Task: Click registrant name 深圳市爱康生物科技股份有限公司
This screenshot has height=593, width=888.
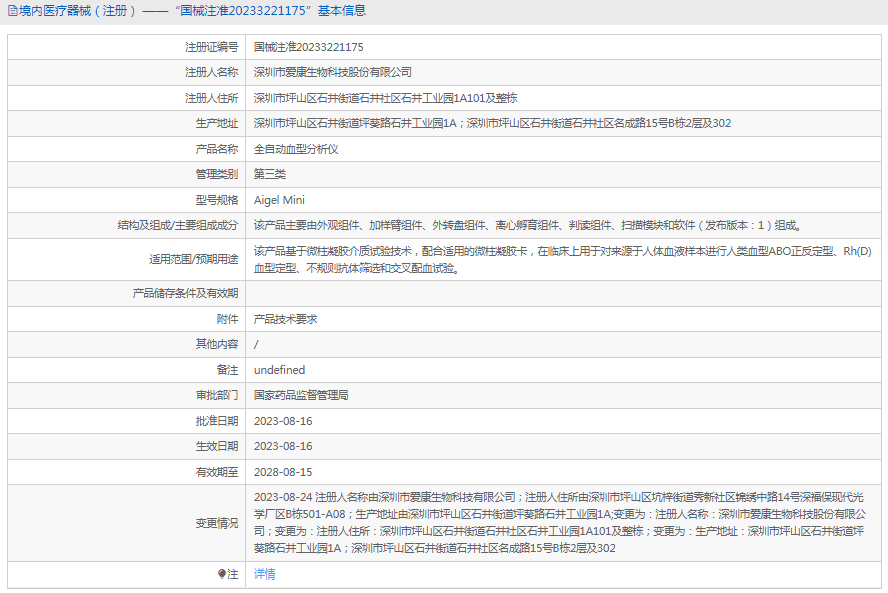Action: point(332,72)
